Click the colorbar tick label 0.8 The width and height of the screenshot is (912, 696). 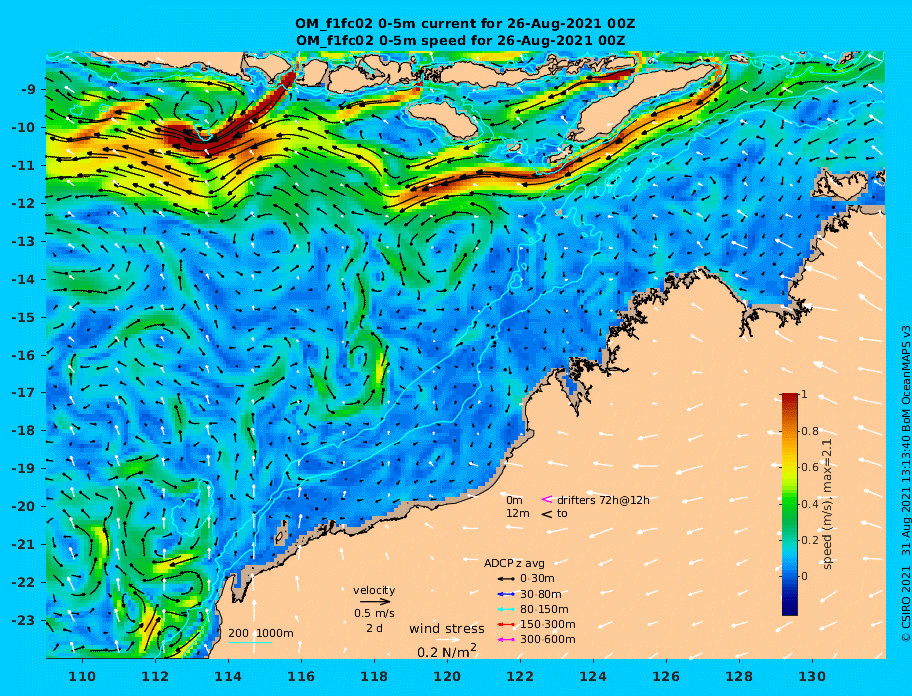coord(810,431)
